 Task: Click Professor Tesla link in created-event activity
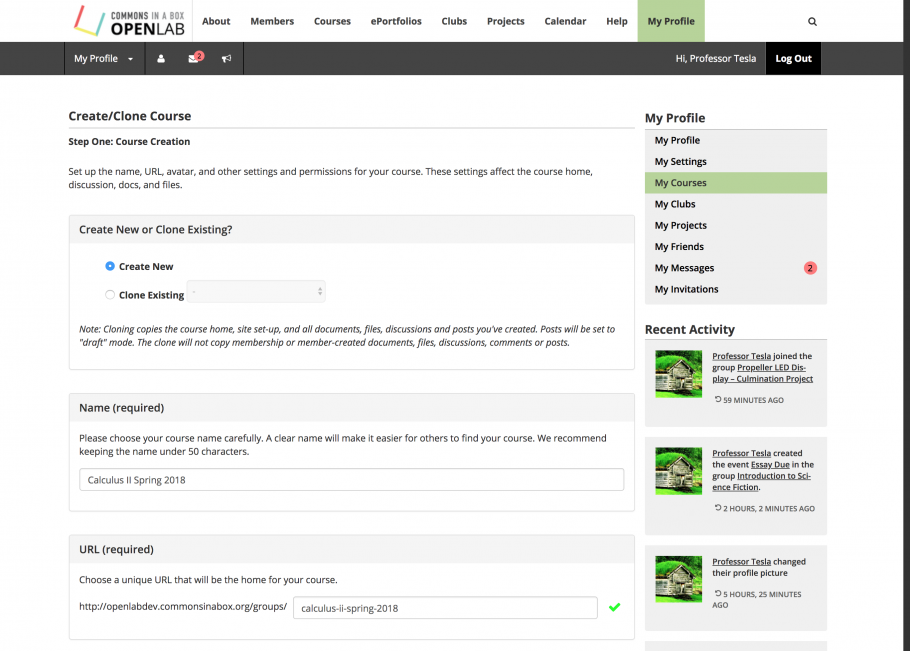741,453
